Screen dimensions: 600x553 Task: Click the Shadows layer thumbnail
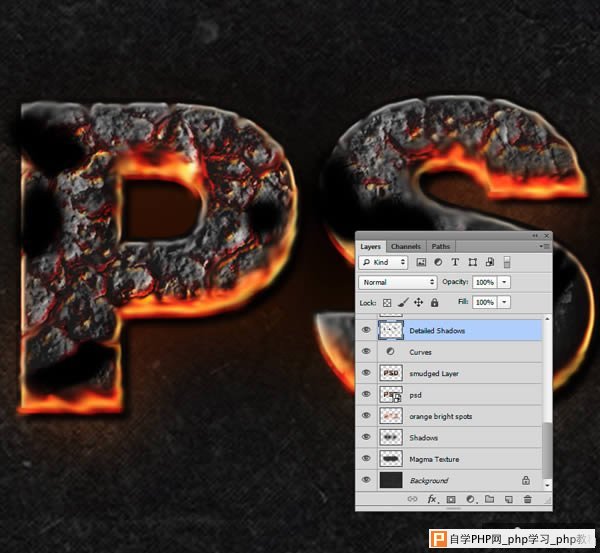[x=391, y=437]
